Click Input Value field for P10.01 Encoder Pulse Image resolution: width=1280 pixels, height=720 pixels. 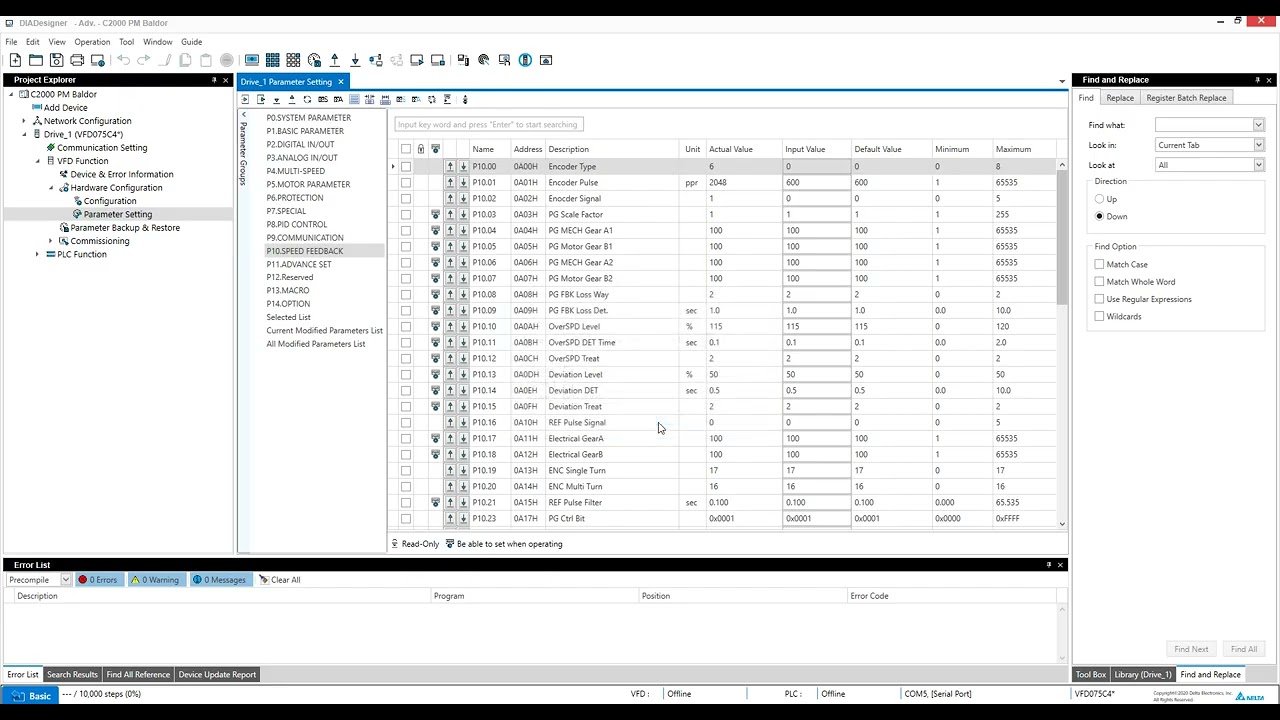pos(816,182)
